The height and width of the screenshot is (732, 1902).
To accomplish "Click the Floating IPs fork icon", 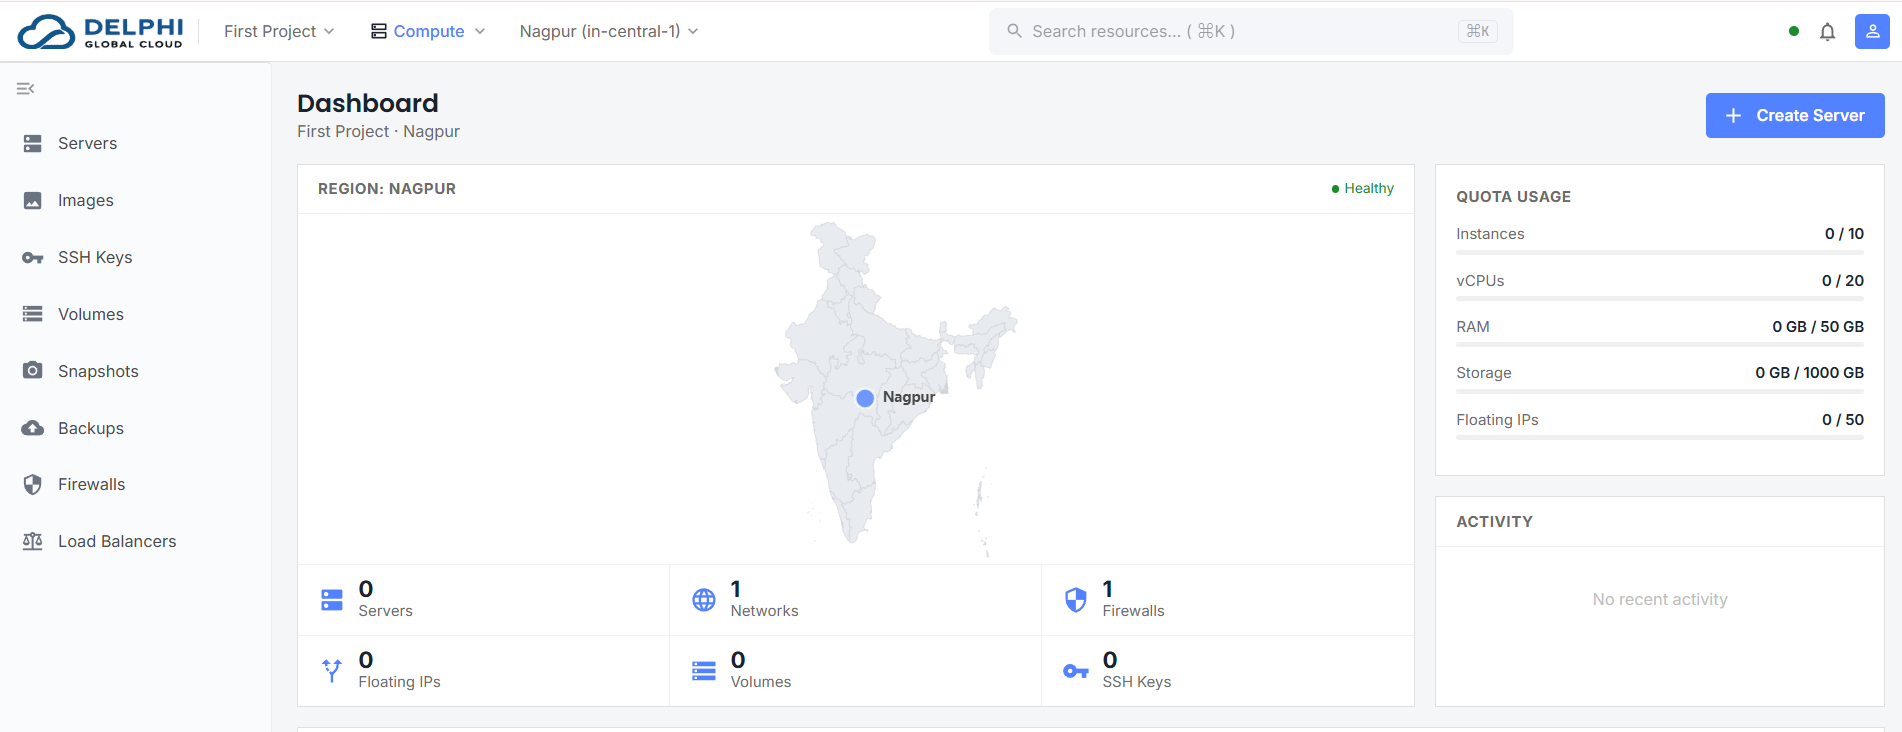I will pyautogui.click(x=332, y=670).
